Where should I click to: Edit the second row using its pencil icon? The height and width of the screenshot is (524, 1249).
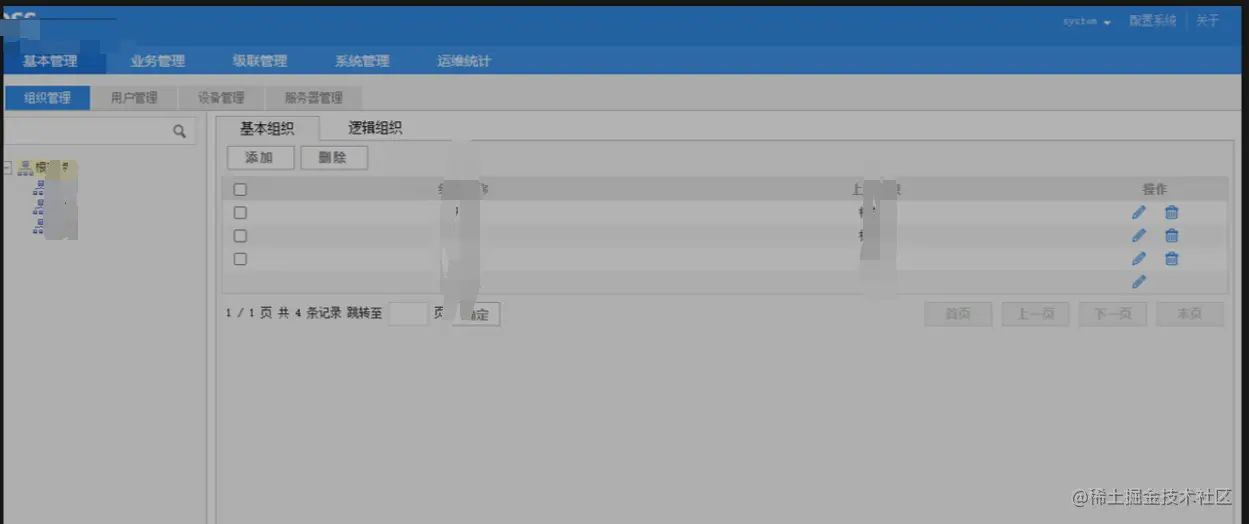point(1139,236)
